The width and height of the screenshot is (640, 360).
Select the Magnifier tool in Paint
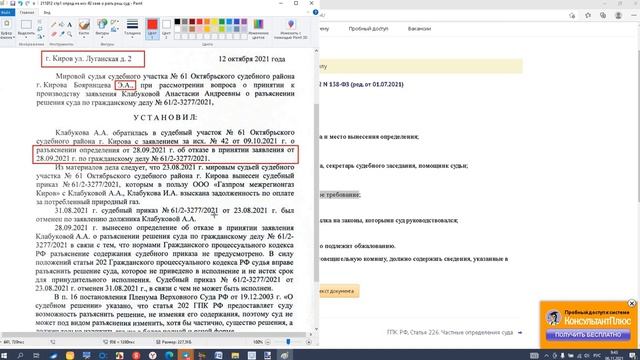69,34
